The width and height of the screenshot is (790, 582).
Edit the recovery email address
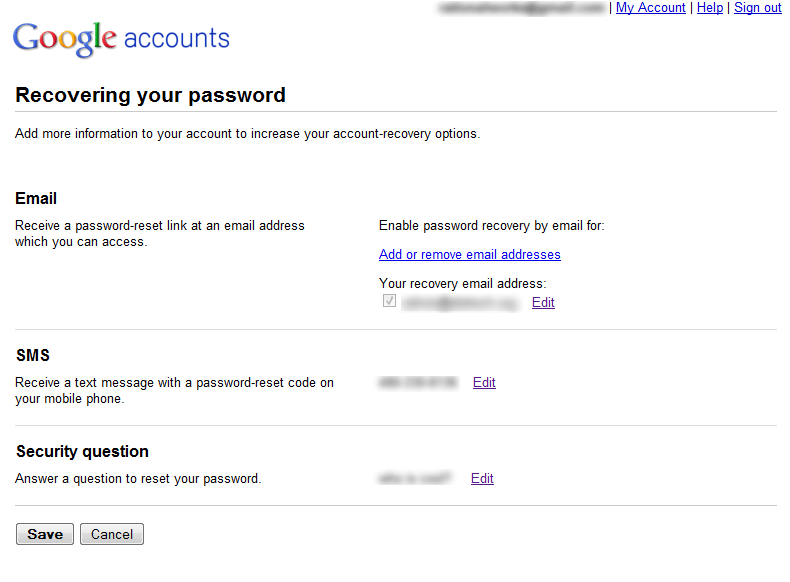543,302
